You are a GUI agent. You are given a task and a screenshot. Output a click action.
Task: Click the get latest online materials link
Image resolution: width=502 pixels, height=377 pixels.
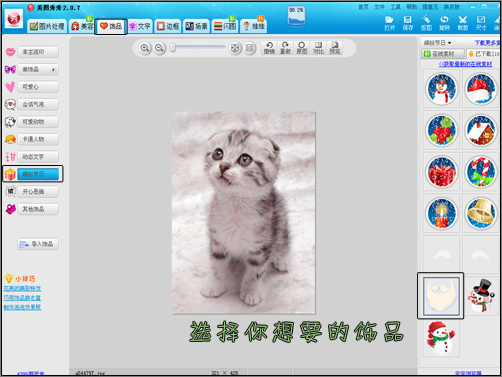click(x=465, y=64)
